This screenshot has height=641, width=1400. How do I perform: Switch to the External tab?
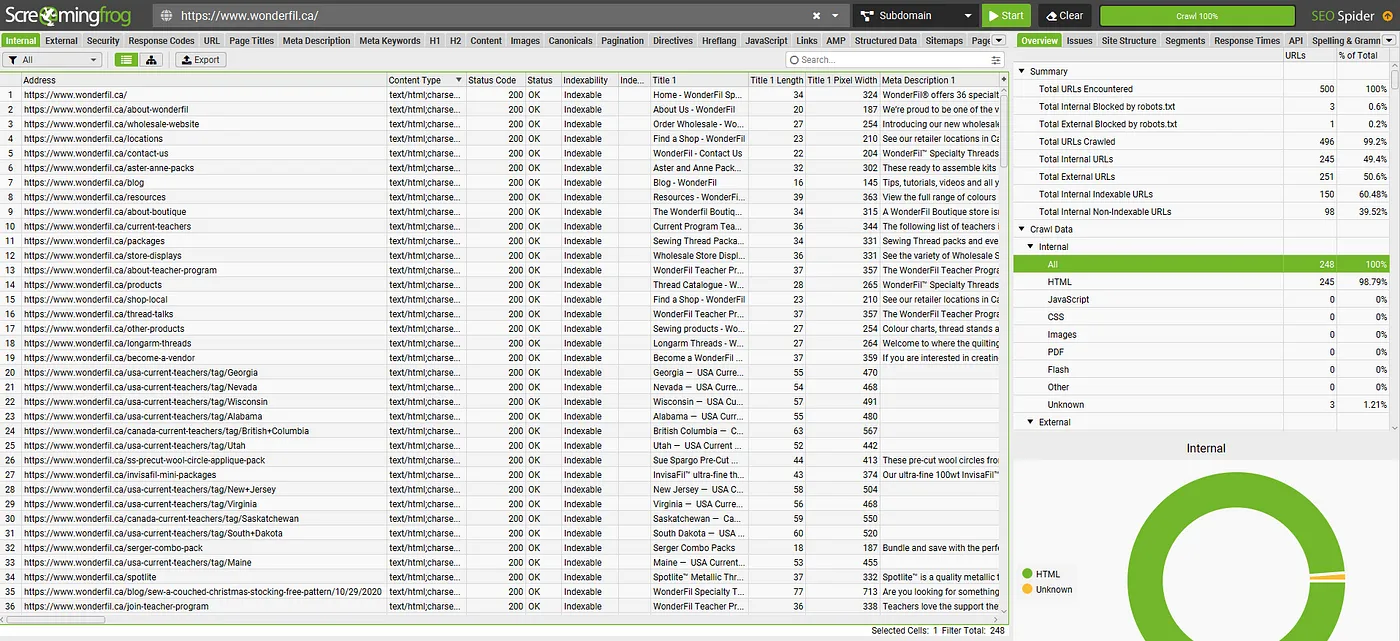[x=61, y=41]
